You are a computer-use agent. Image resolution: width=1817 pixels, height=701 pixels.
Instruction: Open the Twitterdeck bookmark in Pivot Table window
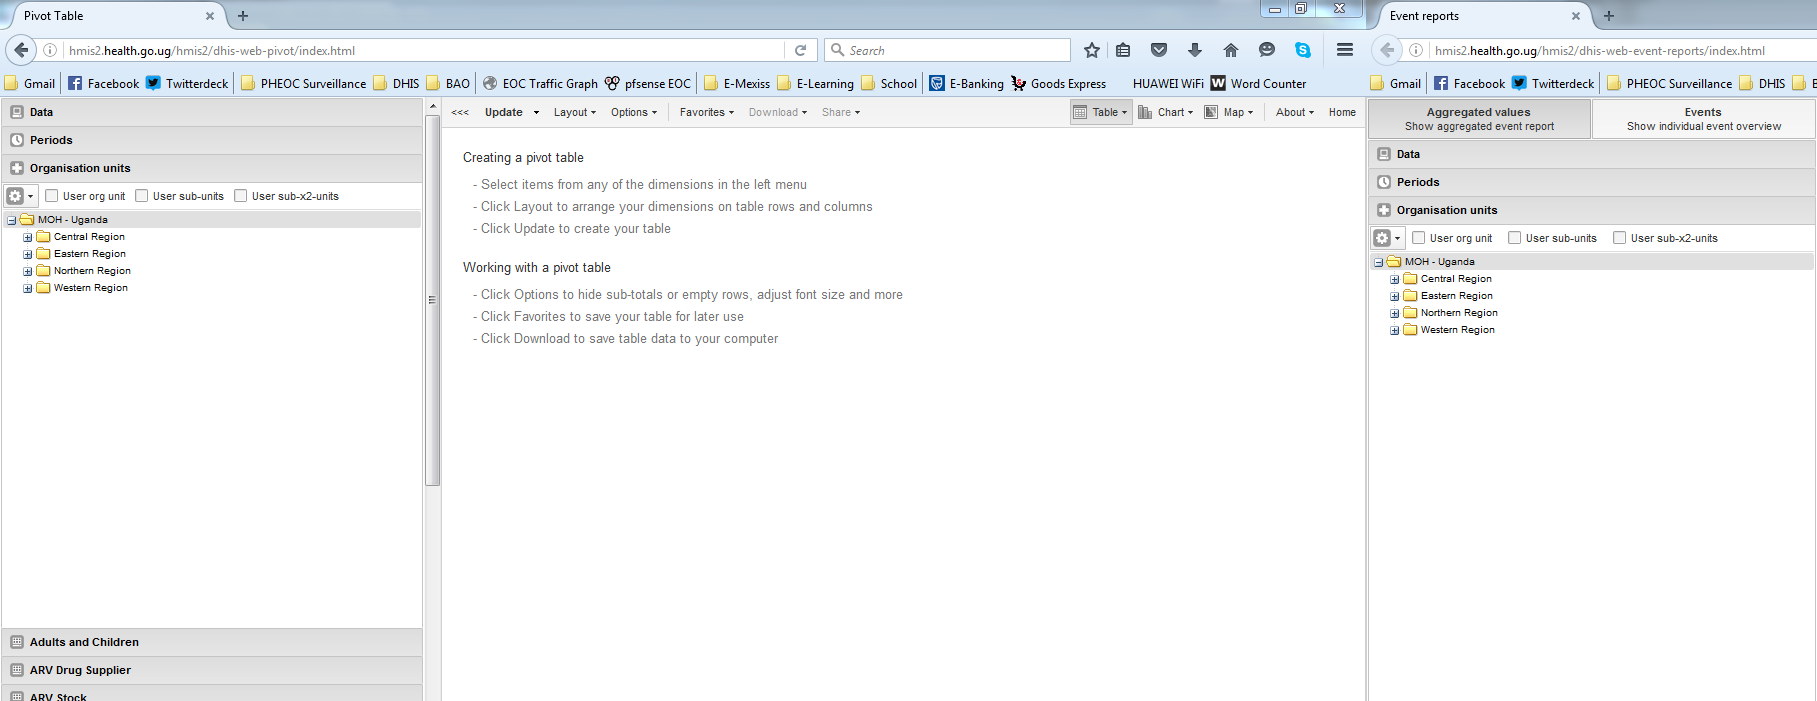click(187, 83)
